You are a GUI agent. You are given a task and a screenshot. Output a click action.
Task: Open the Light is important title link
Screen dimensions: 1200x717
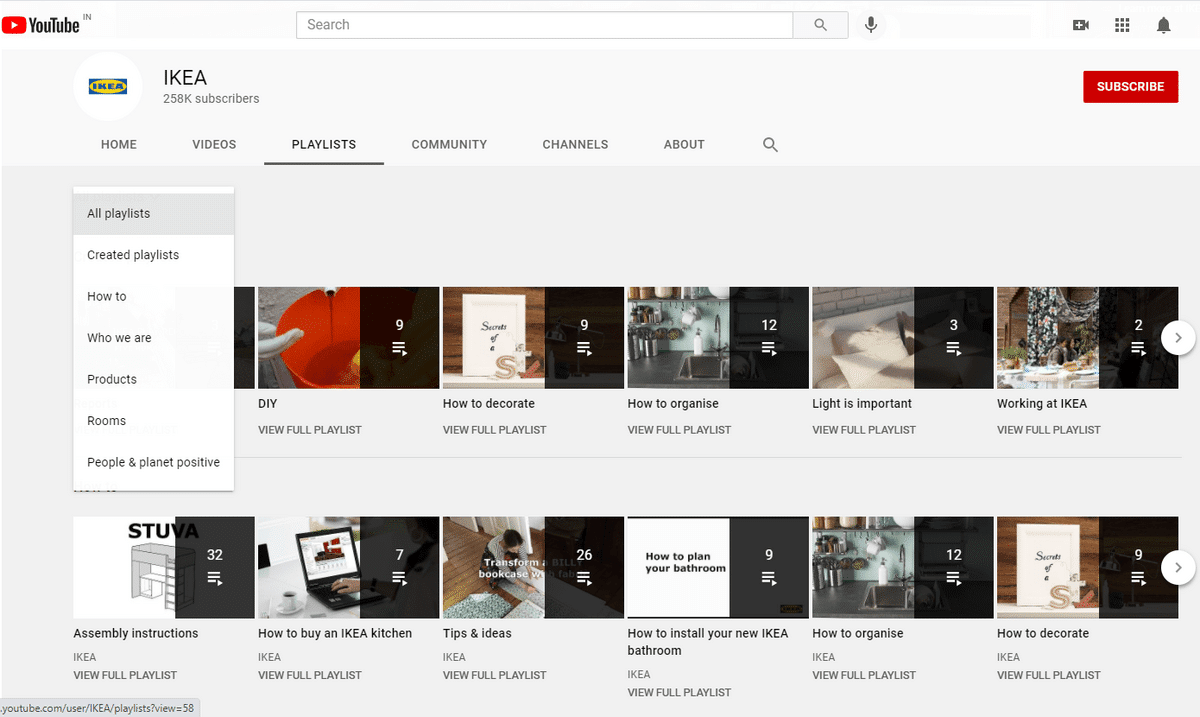[862, 404]
